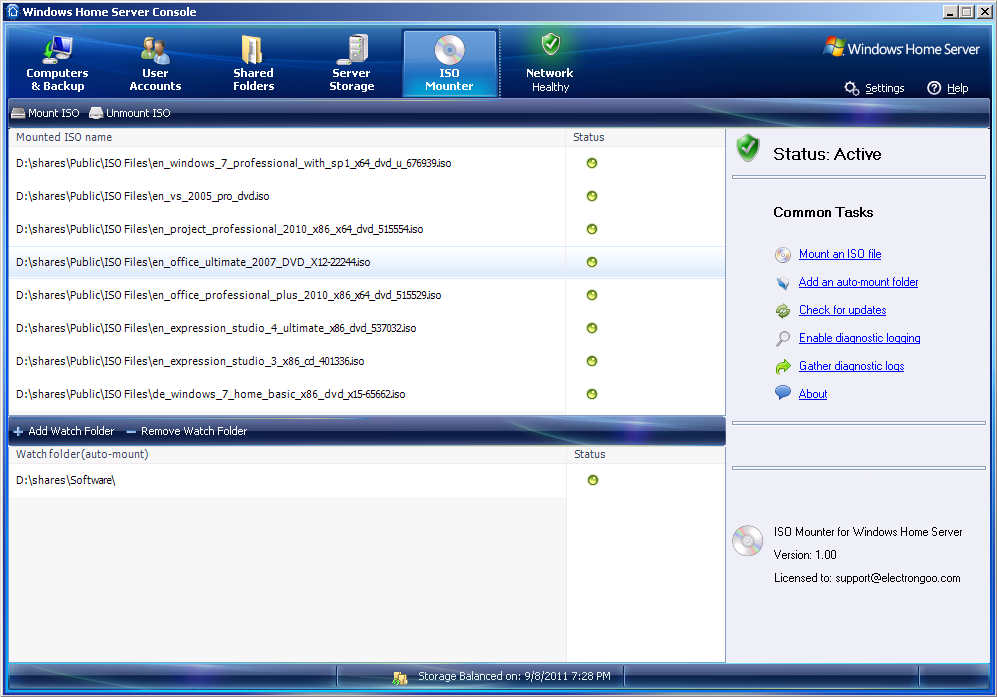The image size is (997, 697).
Task: Click the Status column header of mounted ISOs
Action: tap(645, 137)
